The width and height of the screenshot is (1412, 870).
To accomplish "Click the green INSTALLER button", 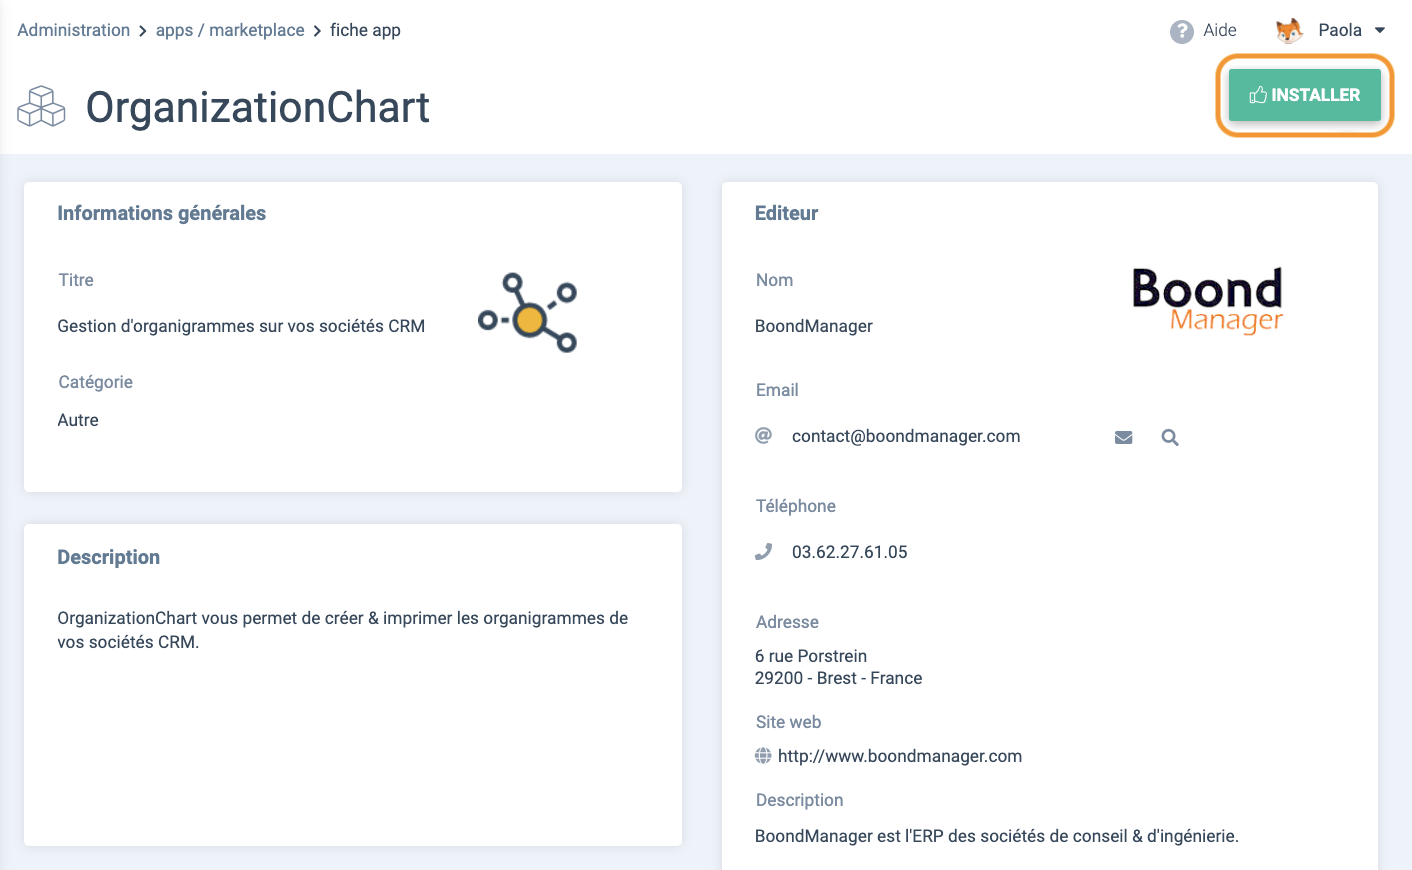I will click(1304, 95).
